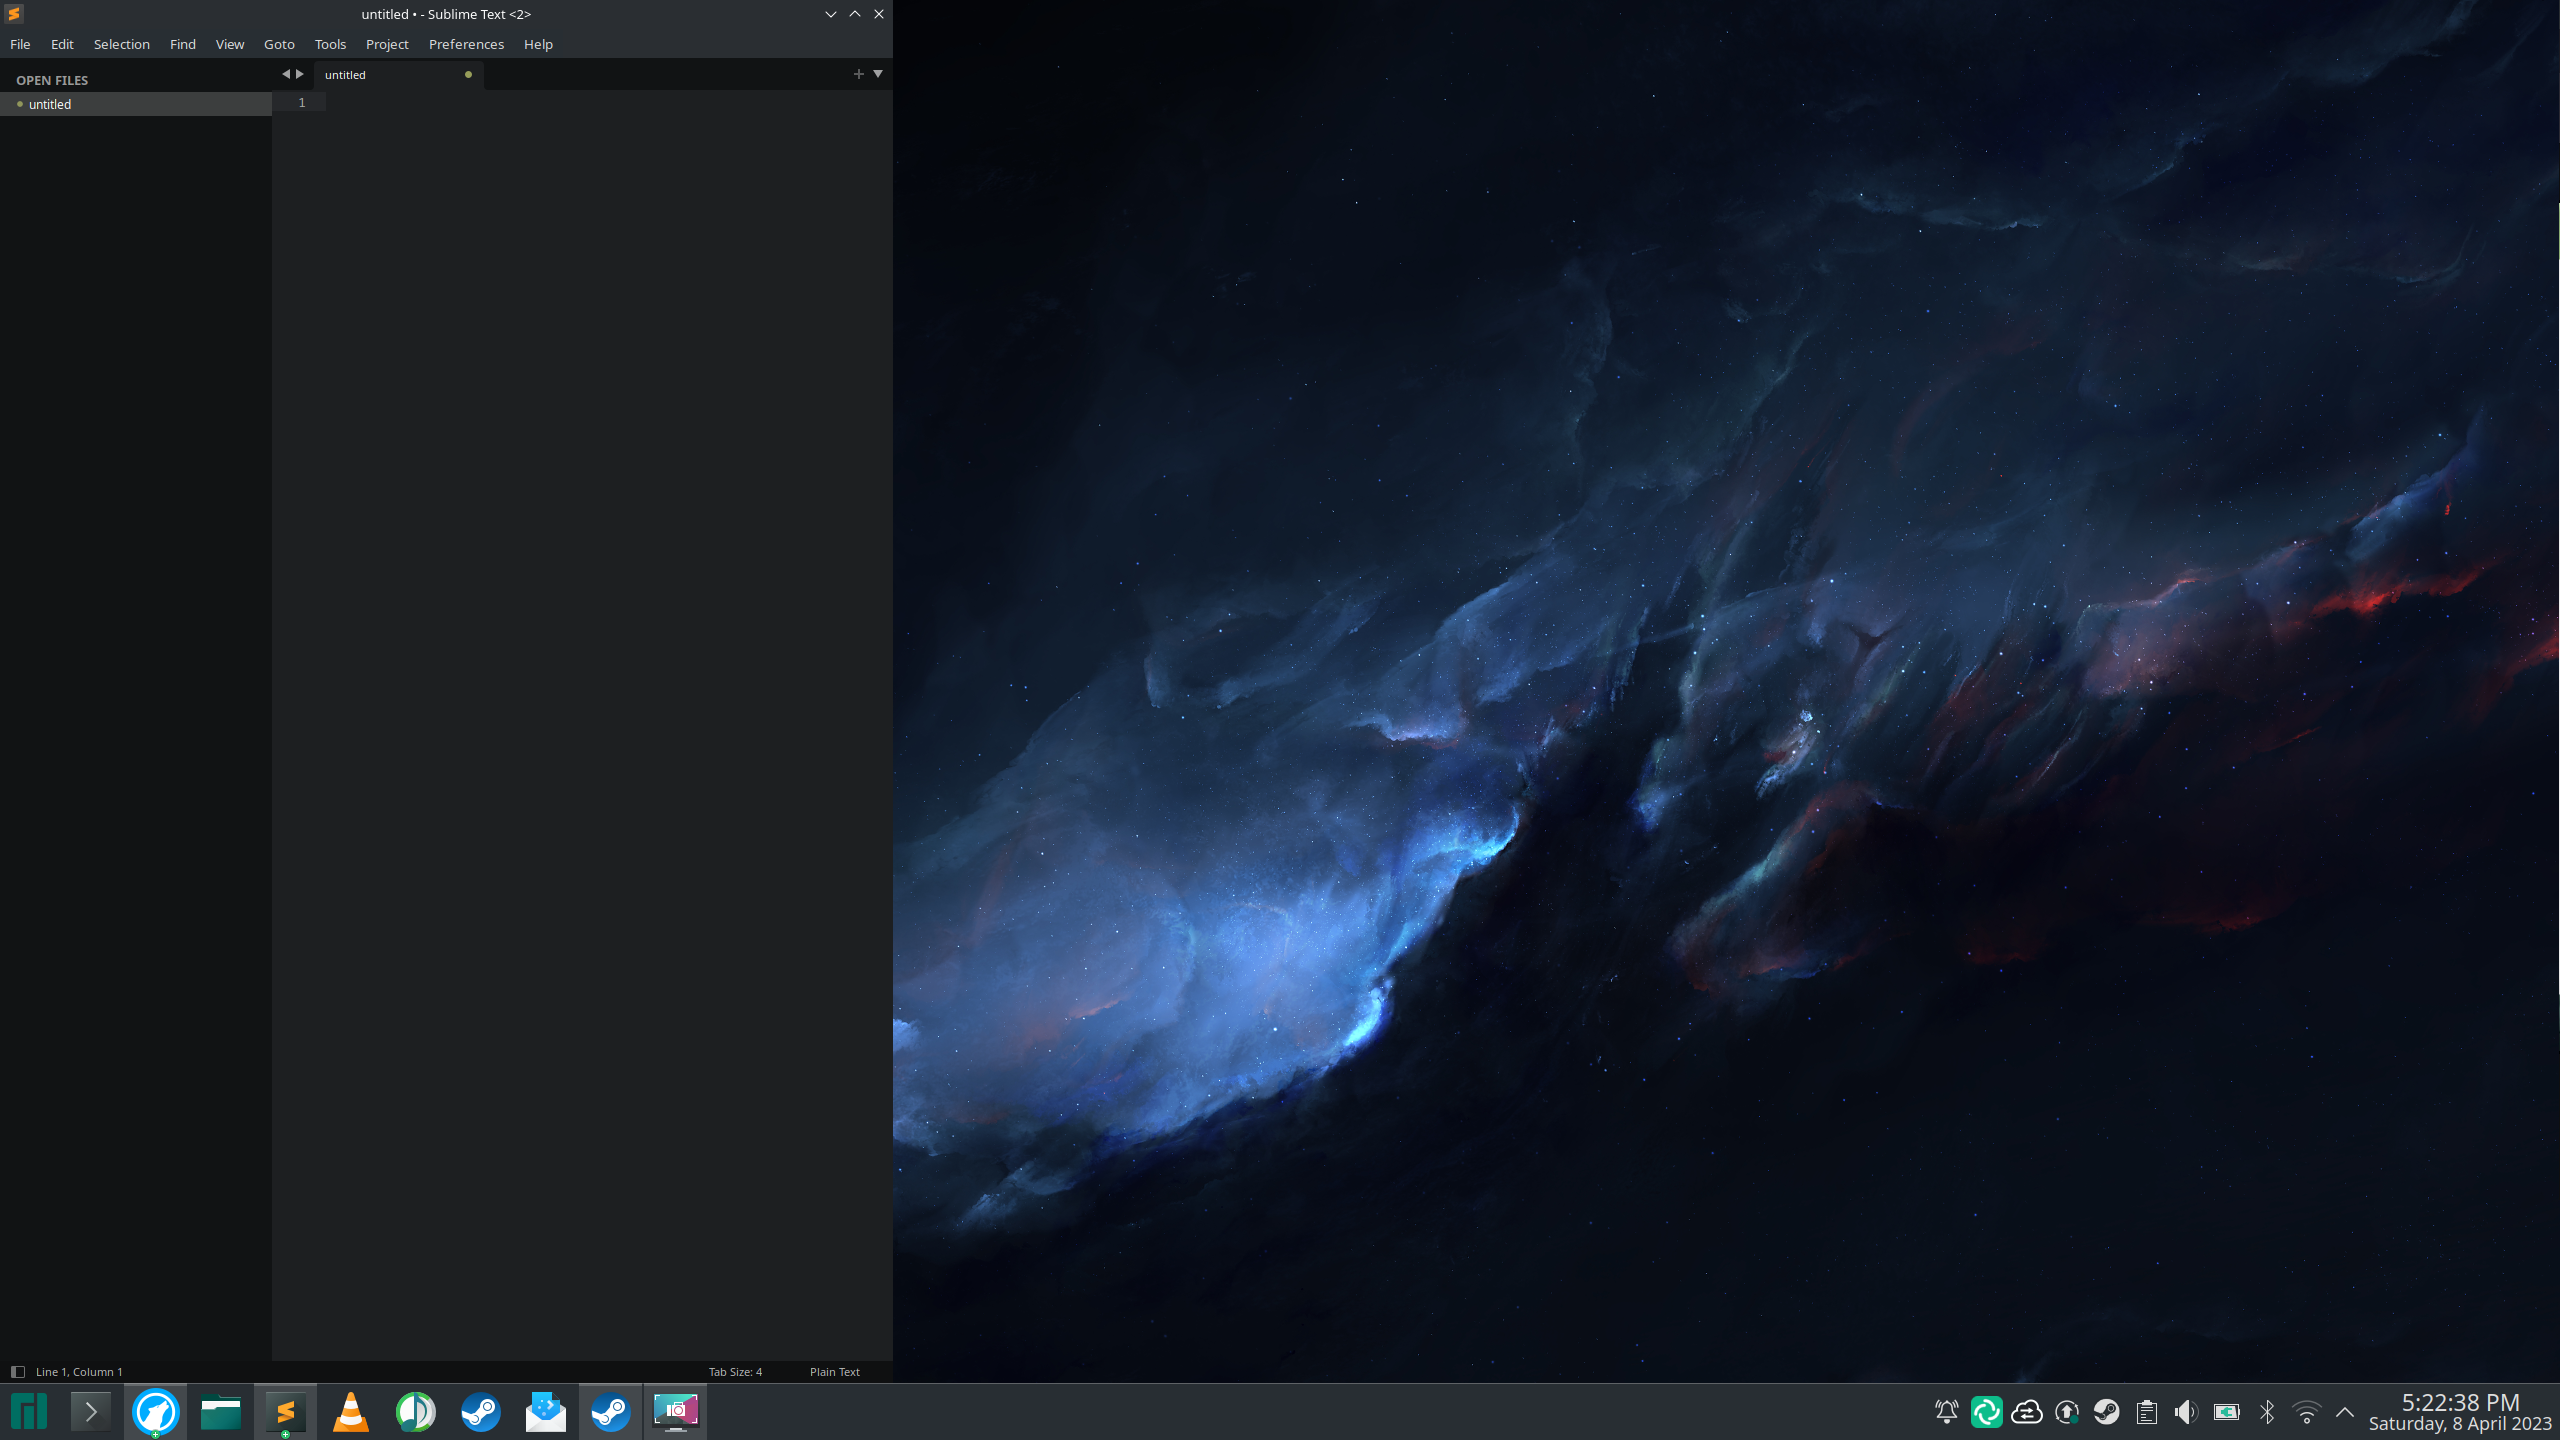Open the View menu

[229, 44]
